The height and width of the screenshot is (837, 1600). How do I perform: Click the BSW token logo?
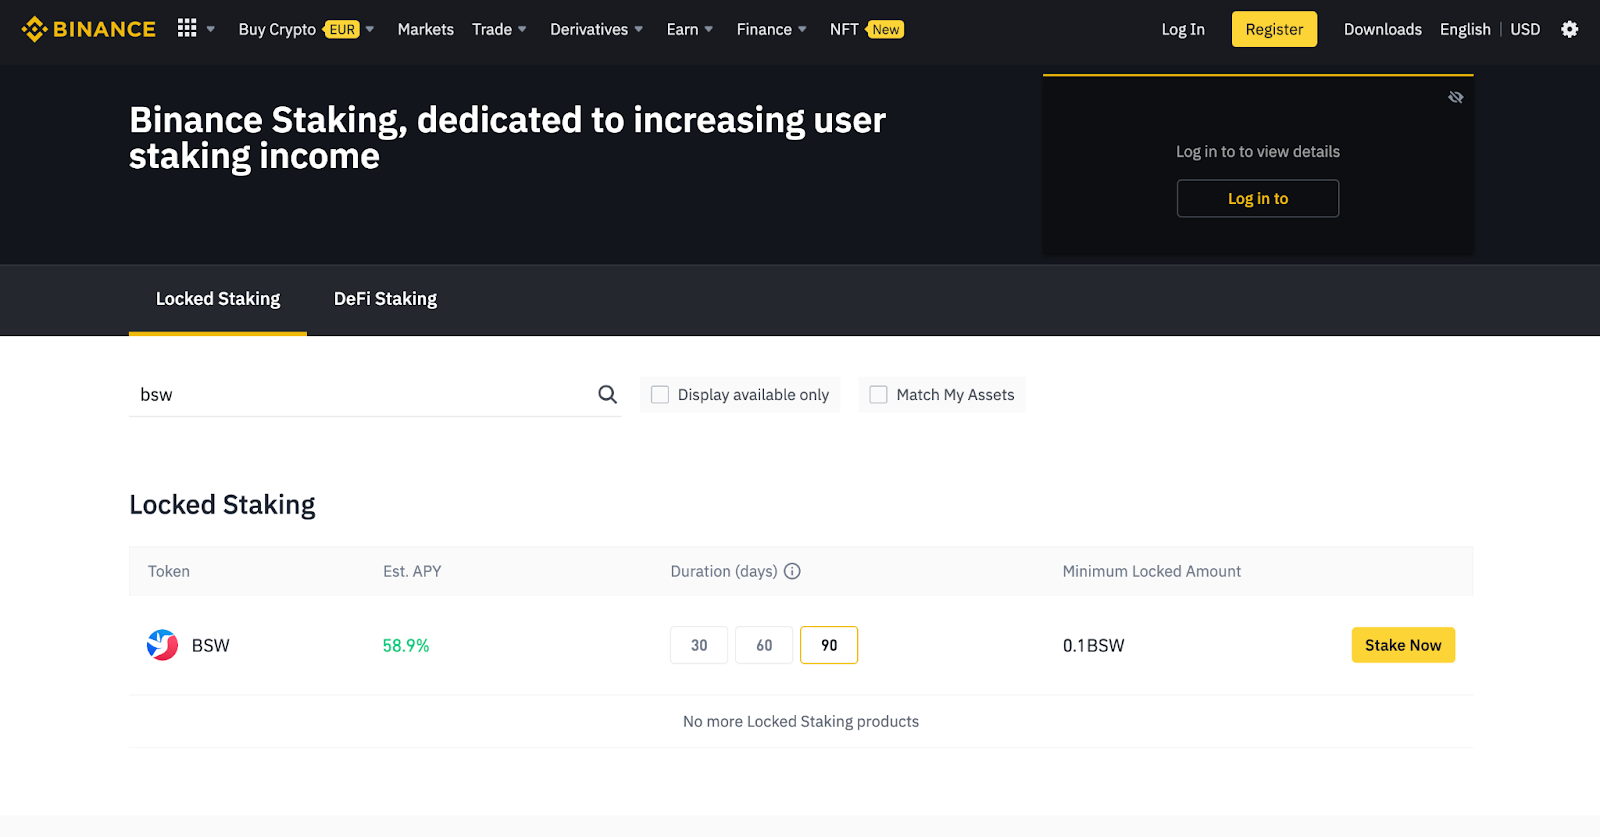[x=162, y=645]
